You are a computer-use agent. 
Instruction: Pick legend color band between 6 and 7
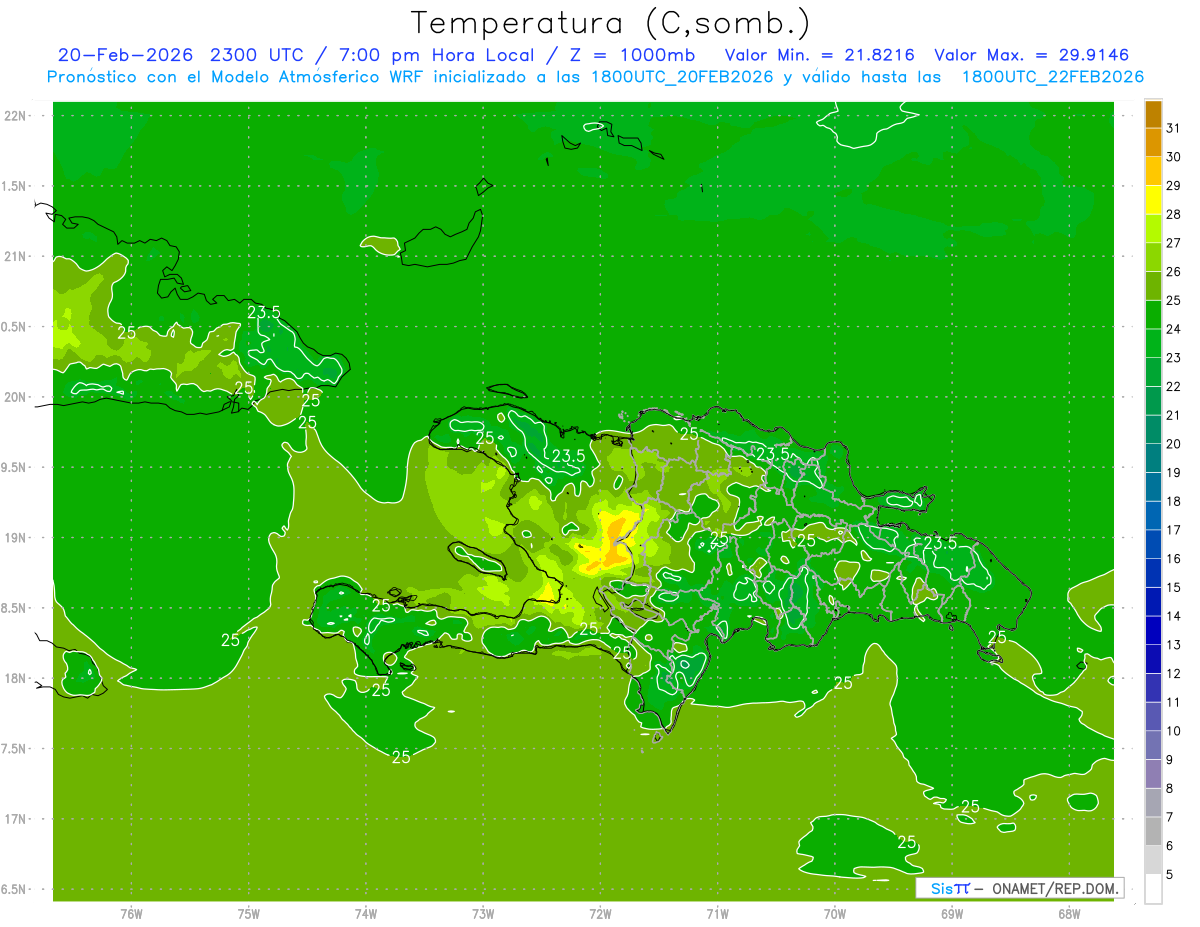[1153, 831]
